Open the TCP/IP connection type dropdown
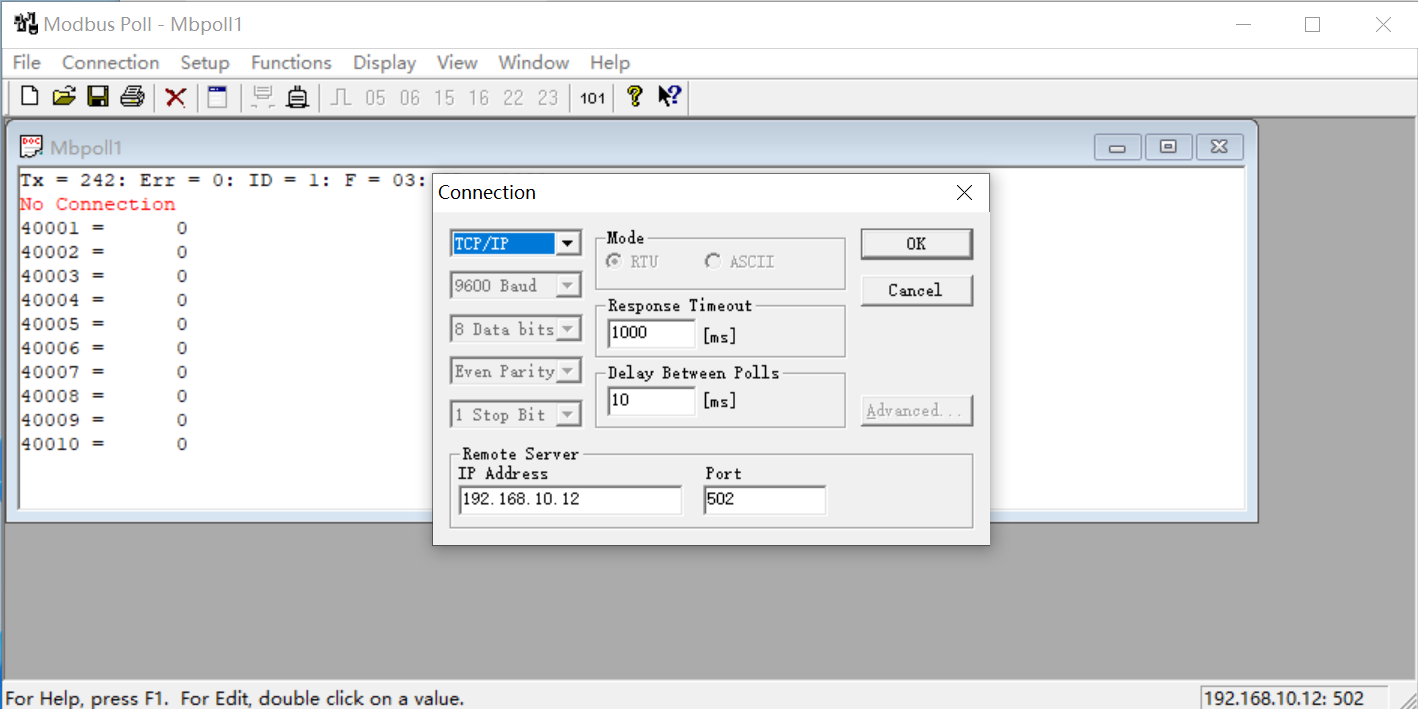Viewport: 1418px width, 709px height. (x=568, y=244)
